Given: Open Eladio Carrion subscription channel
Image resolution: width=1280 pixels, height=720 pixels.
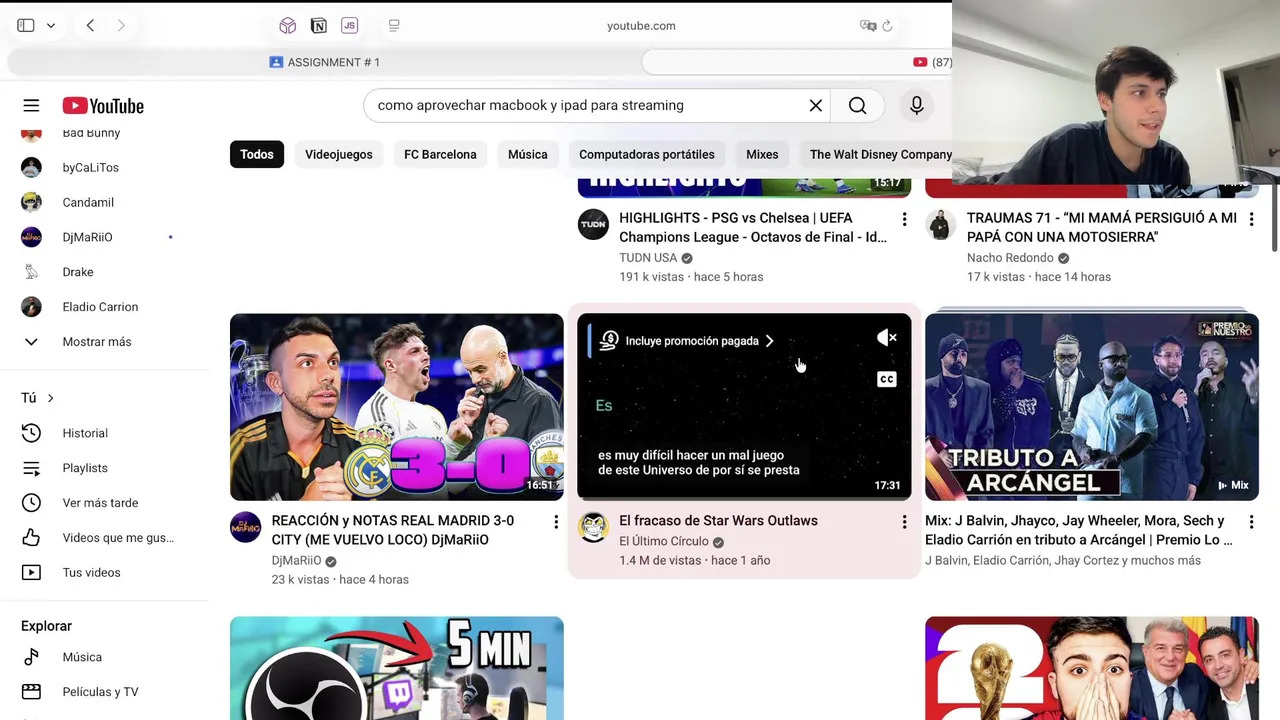Looking at the screenshot, I should pyautogui.click(x=98, y=307).
